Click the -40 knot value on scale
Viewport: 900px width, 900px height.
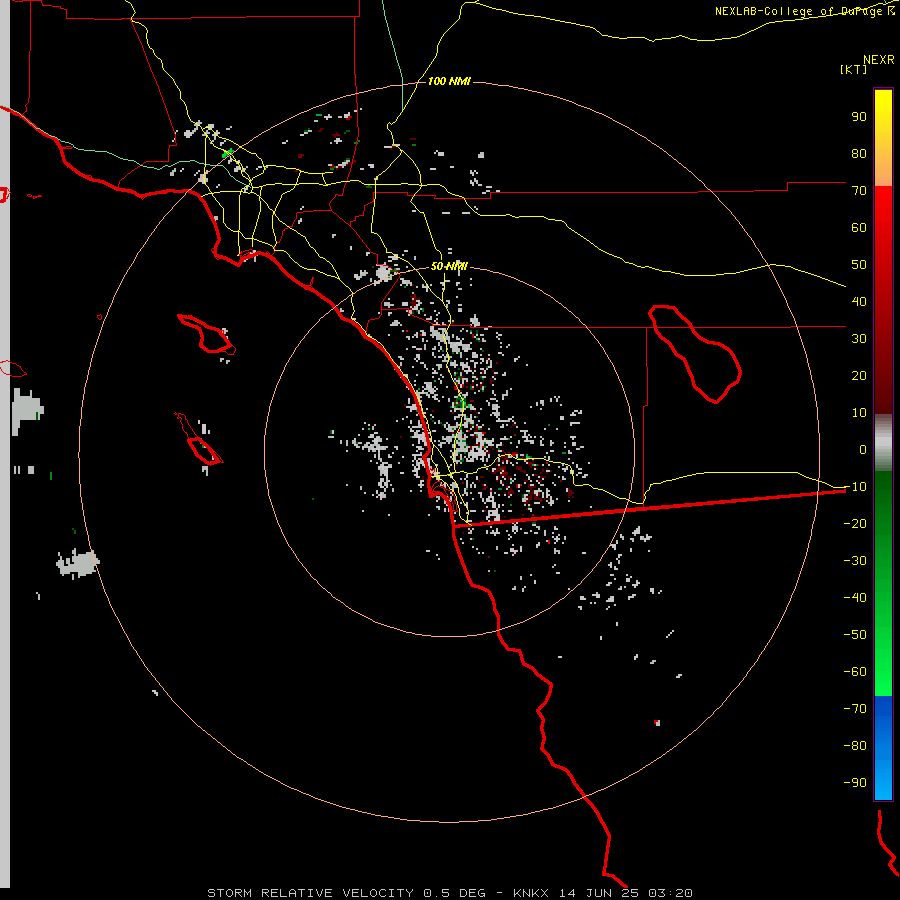pyautogui.click(x=855, y=598)
